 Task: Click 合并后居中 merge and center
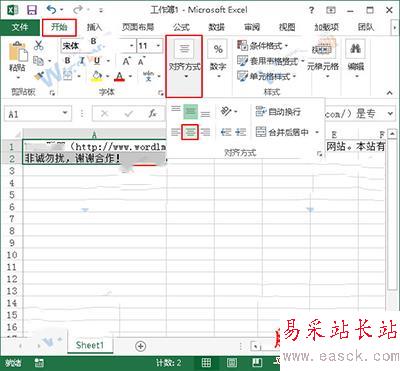(x=282, y=132)
